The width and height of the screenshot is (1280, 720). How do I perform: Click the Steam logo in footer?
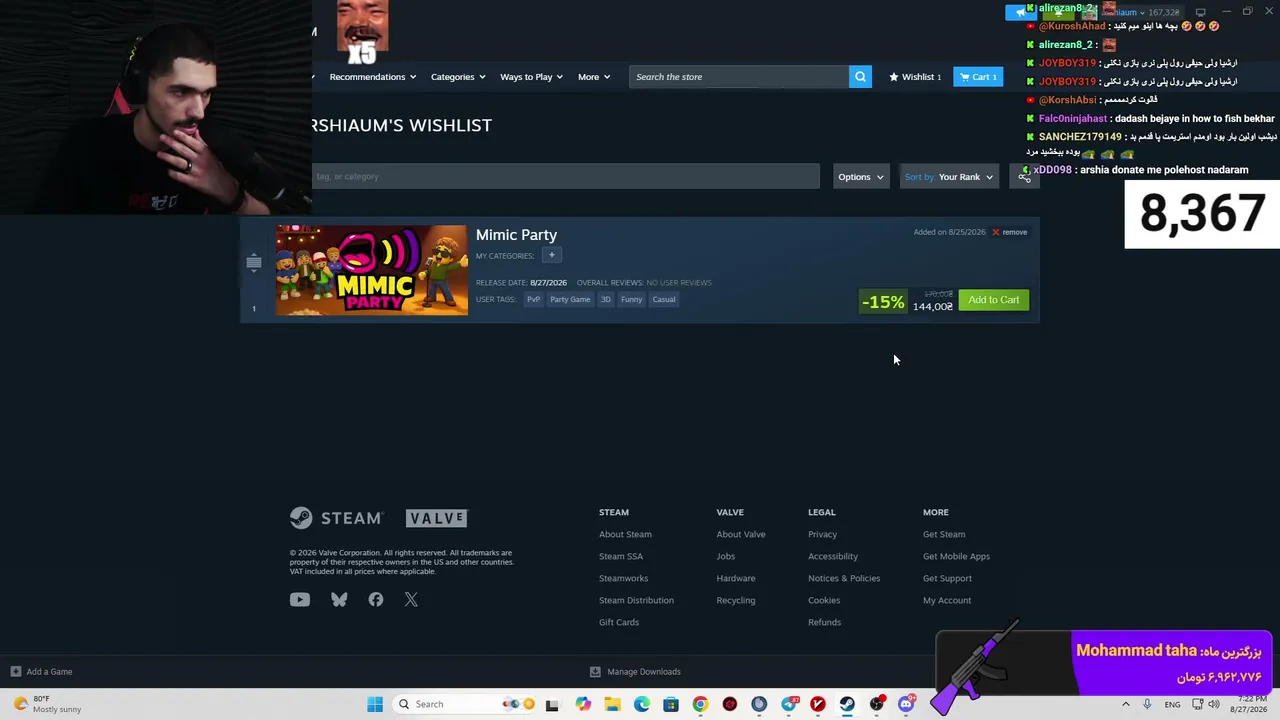tap(336, 518)
